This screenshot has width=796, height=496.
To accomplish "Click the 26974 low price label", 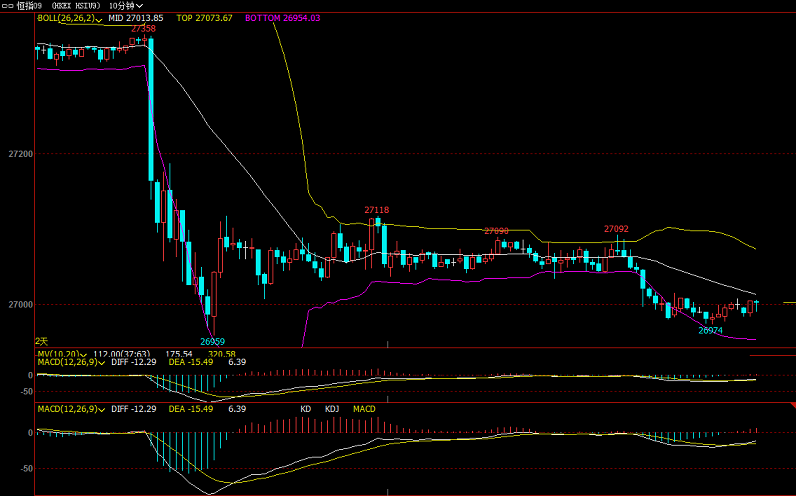I will tap(710, 330).
